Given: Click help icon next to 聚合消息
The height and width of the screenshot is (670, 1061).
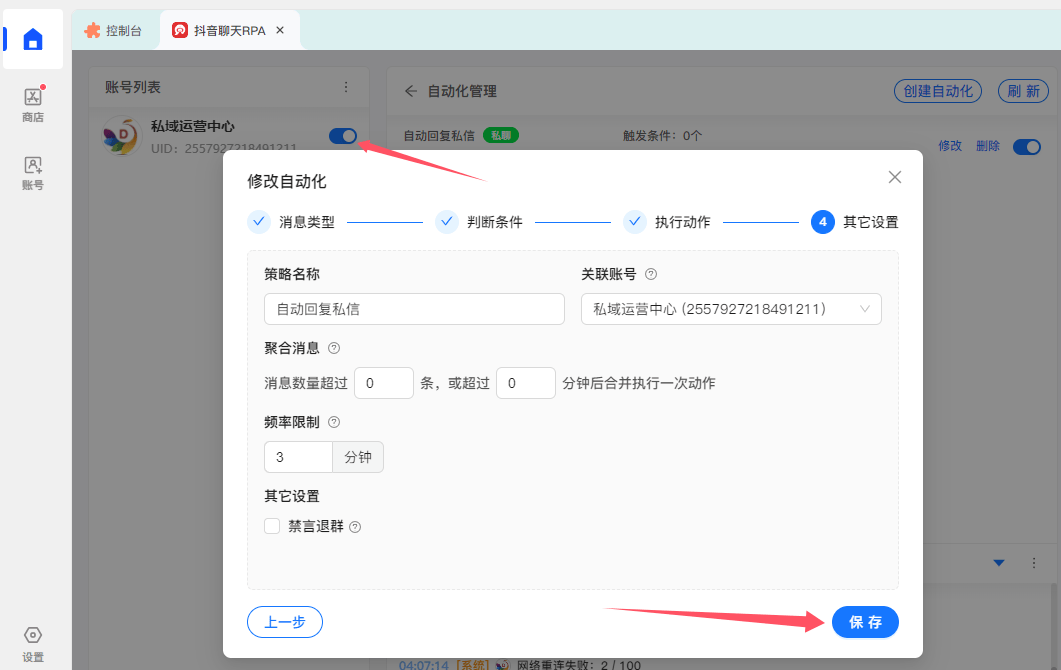Looking at the screenshot, I should (334, 348).
